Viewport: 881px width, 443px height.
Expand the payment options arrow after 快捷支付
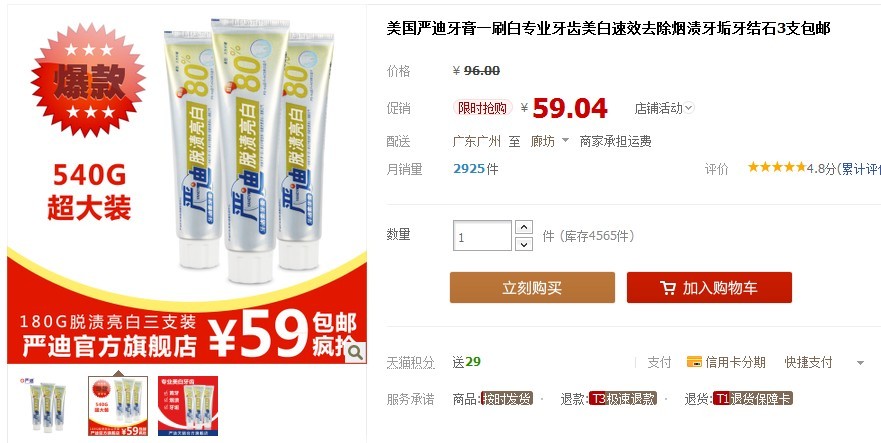(860, 363)
